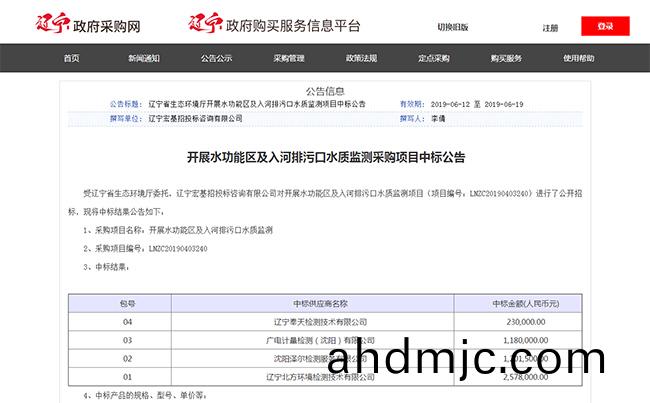Open the 首页 menu item
The image size is (650, 403).
click(x=71, y=58)
